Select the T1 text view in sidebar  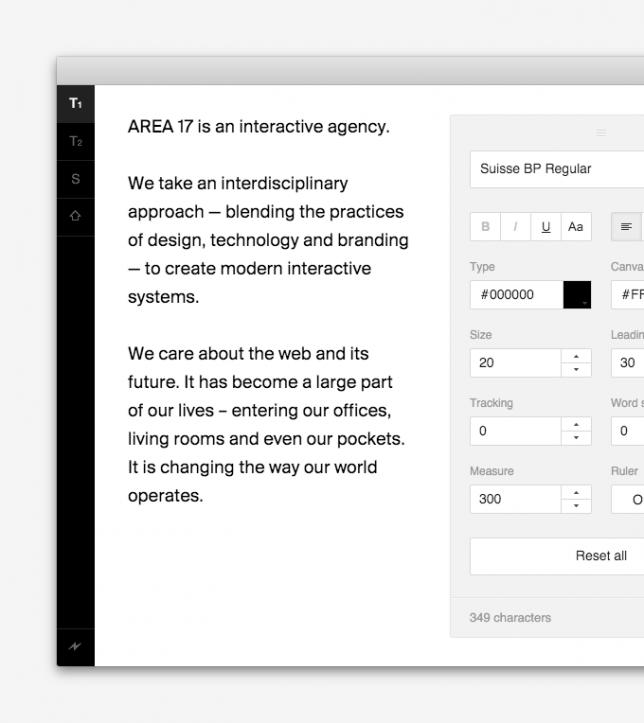[76, 104]
